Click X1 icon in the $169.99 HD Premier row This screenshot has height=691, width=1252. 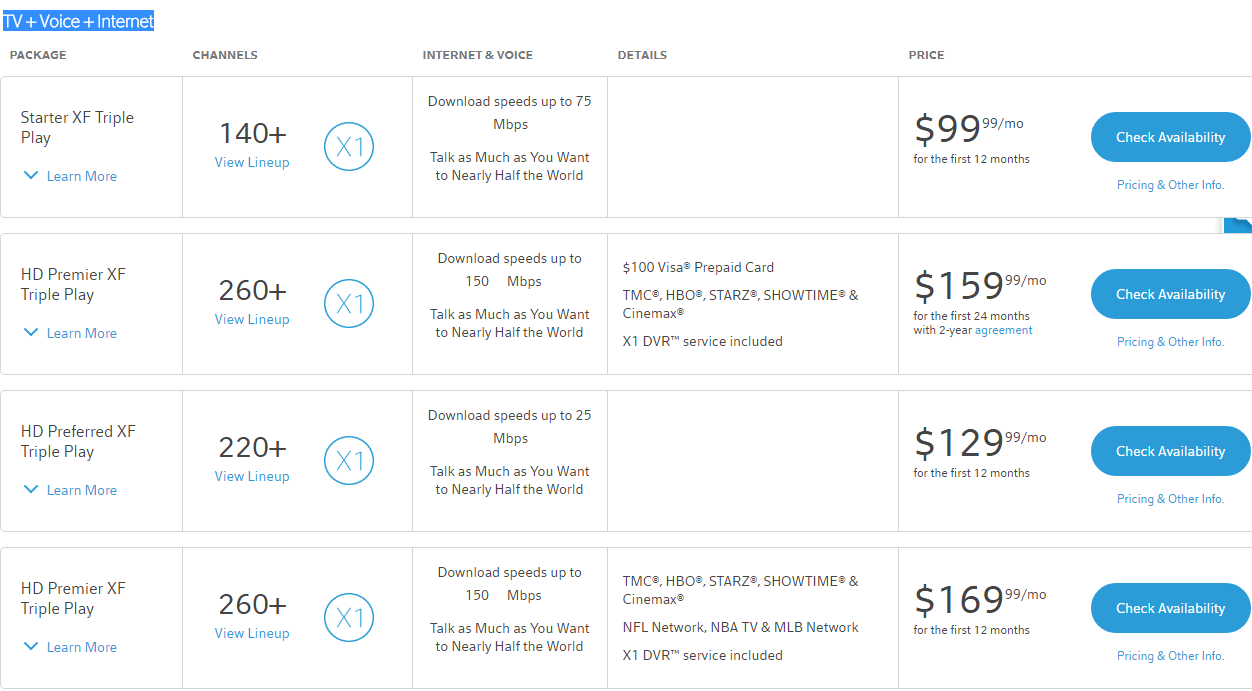(349, 618)
